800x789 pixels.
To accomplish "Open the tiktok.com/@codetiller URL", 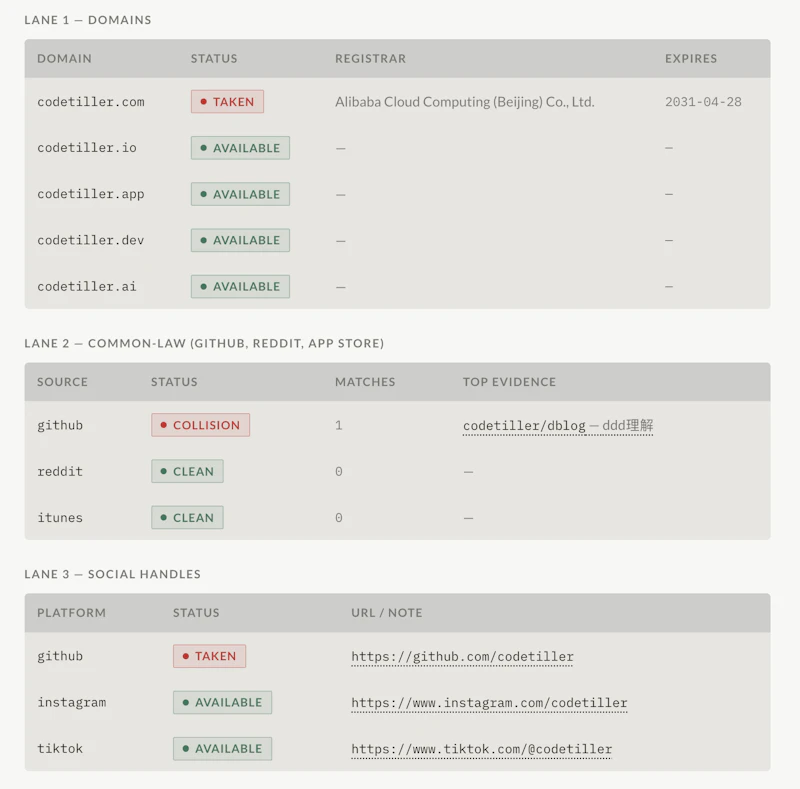I will tap(482, 749).
